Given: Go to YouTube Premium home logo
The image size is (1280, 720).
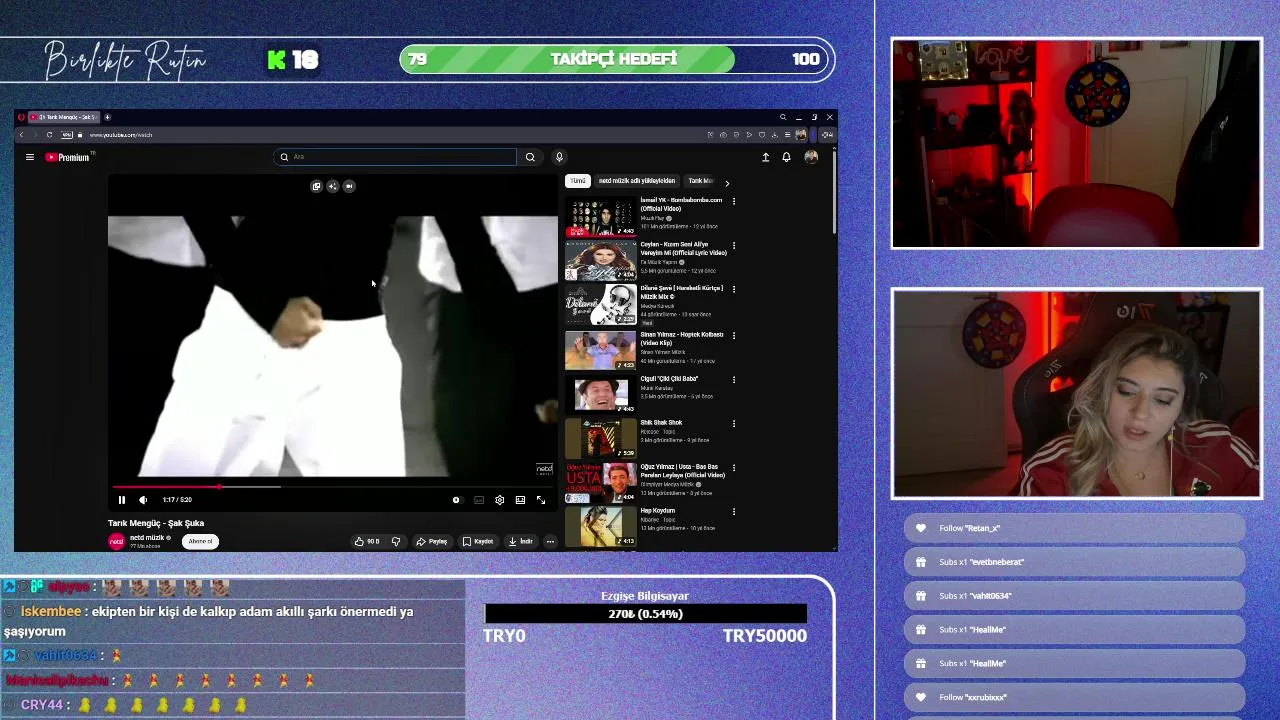Looking at the screenshot, I should tap(68, 157).
